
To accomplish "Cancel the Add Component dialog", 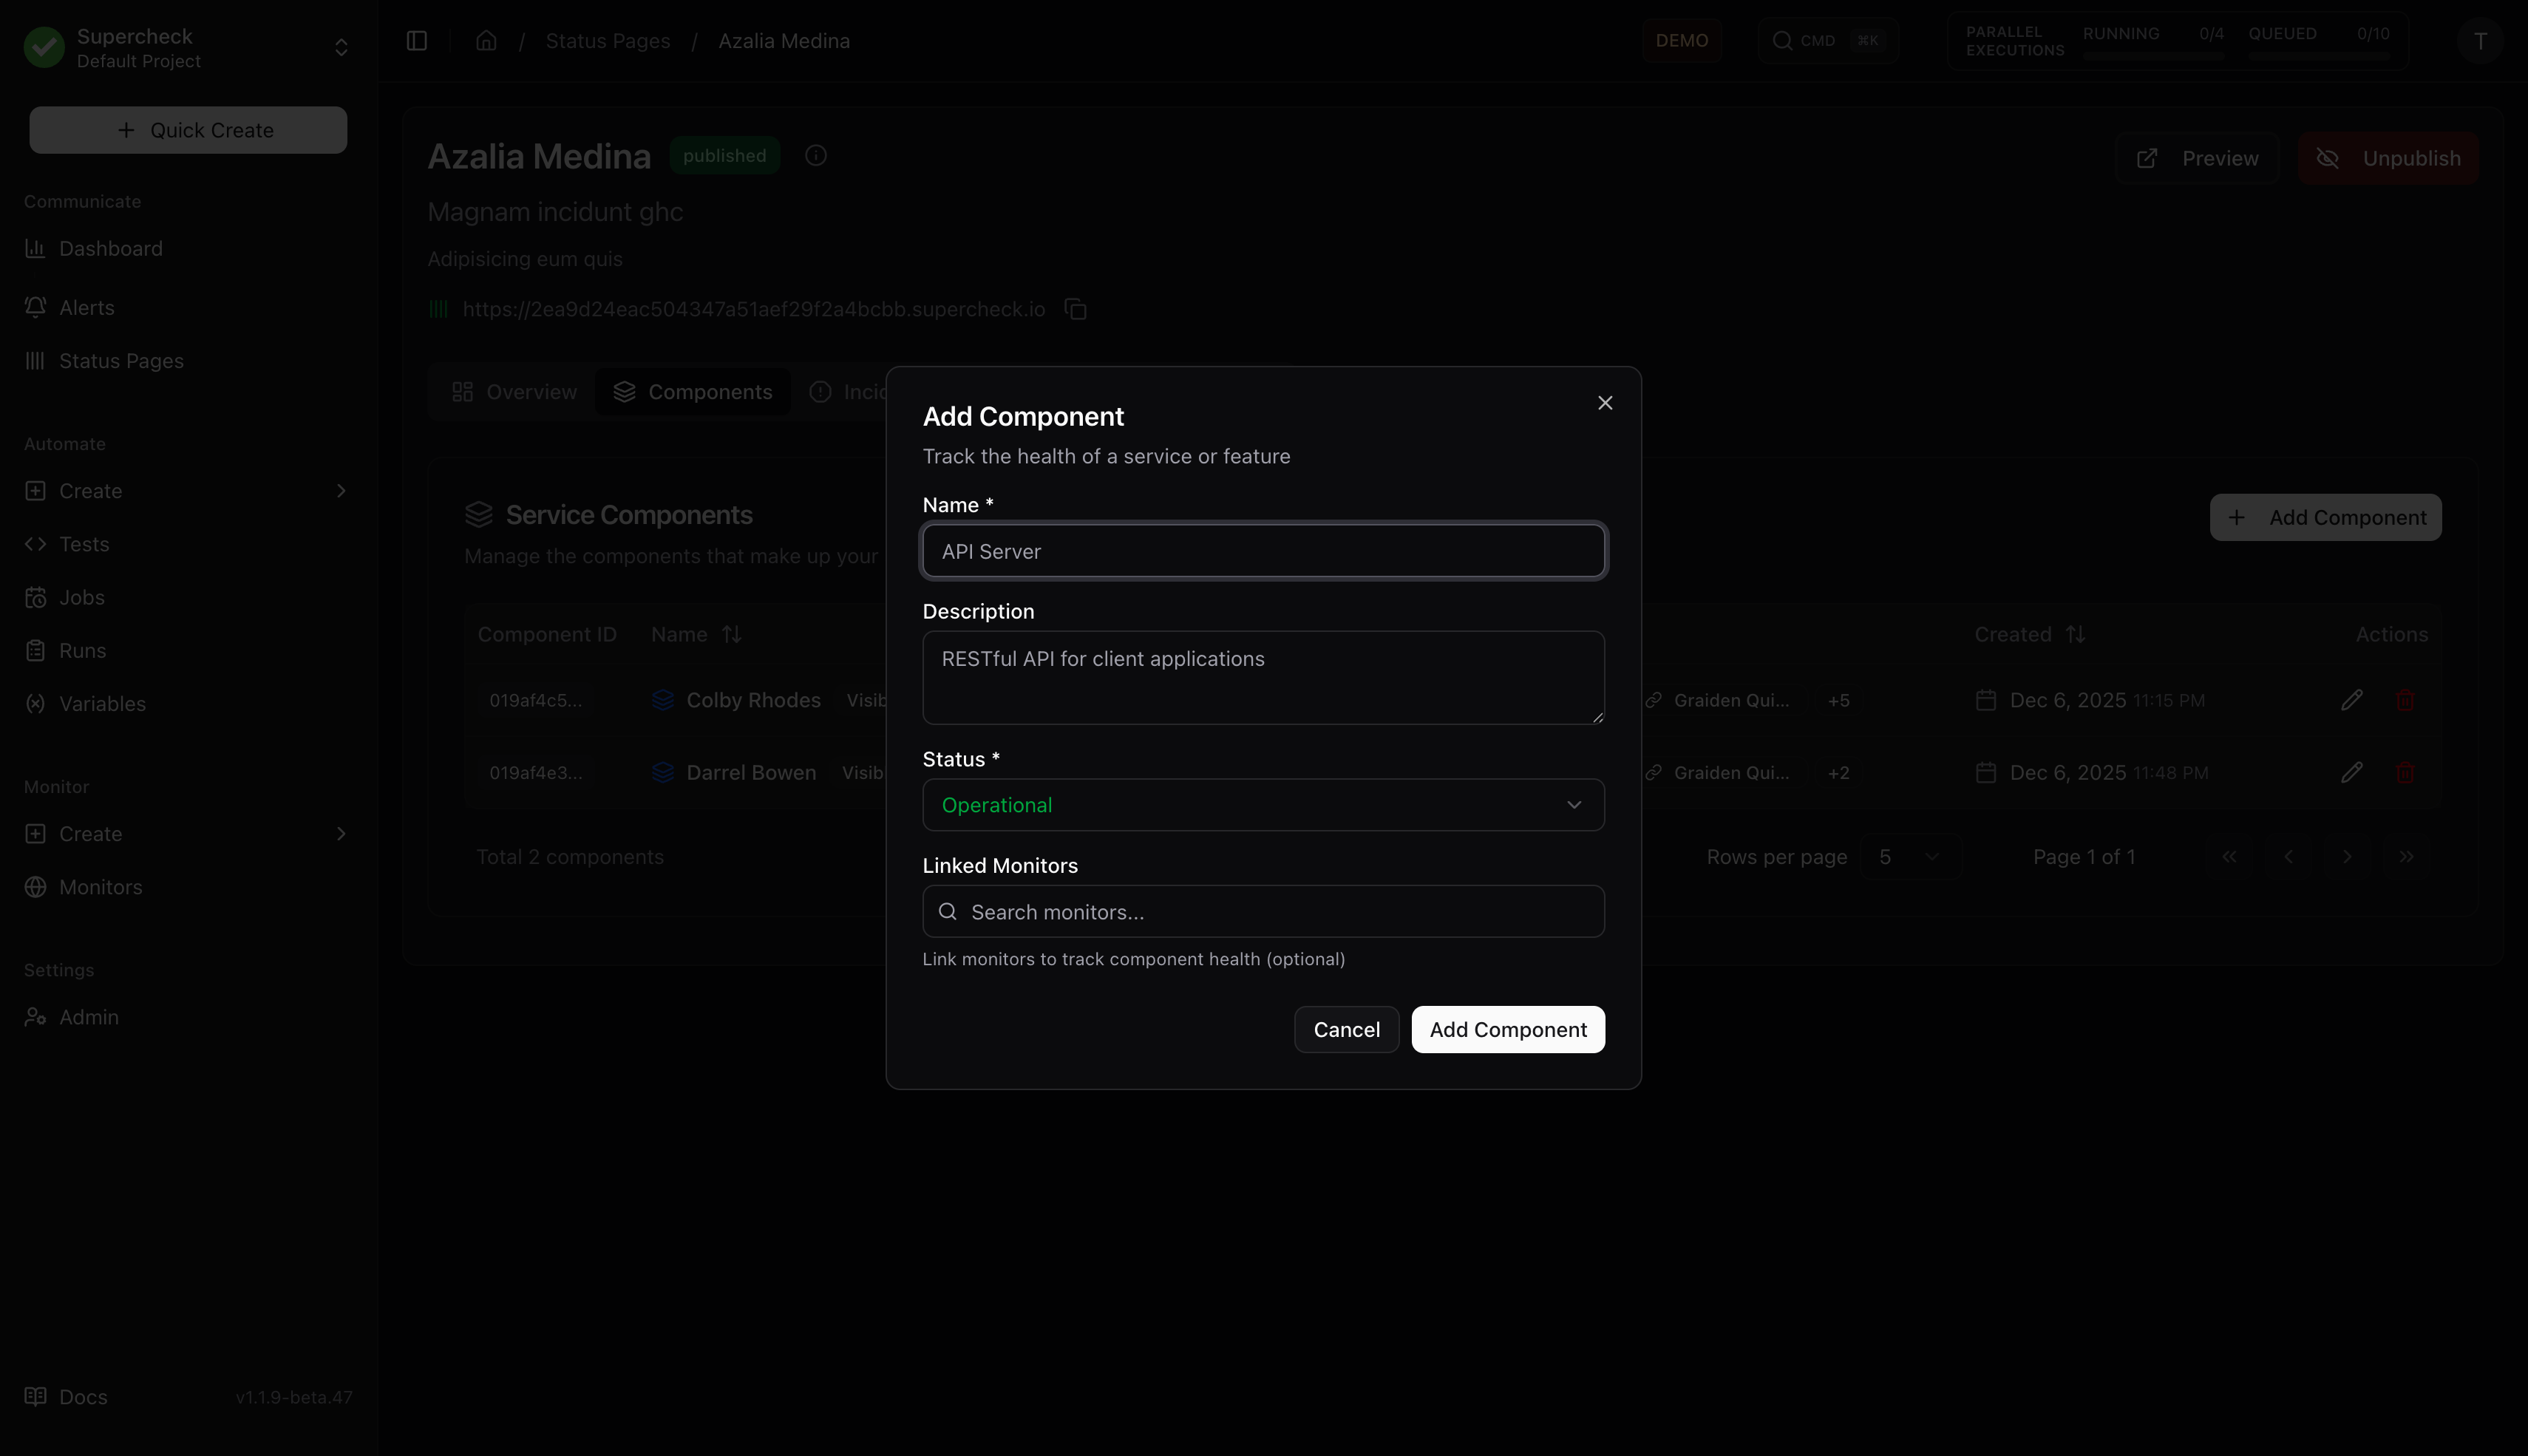I will click(1346, 1029).
